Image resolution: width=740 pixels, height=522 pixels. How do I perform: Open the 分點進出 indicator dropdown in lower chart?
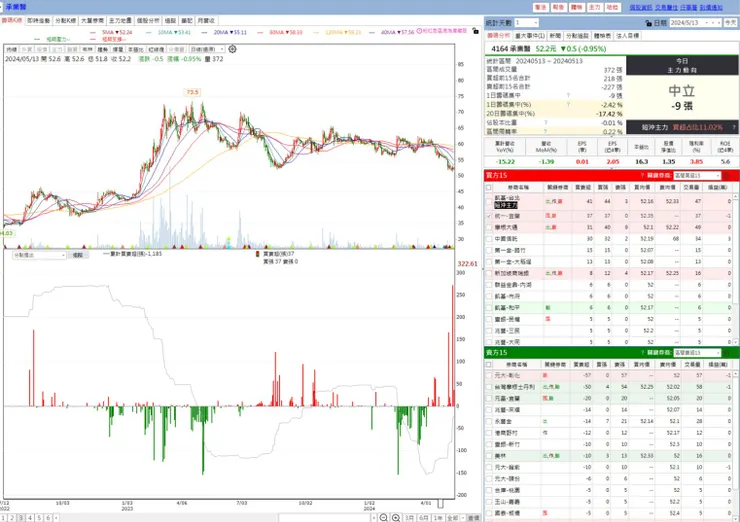39,255
